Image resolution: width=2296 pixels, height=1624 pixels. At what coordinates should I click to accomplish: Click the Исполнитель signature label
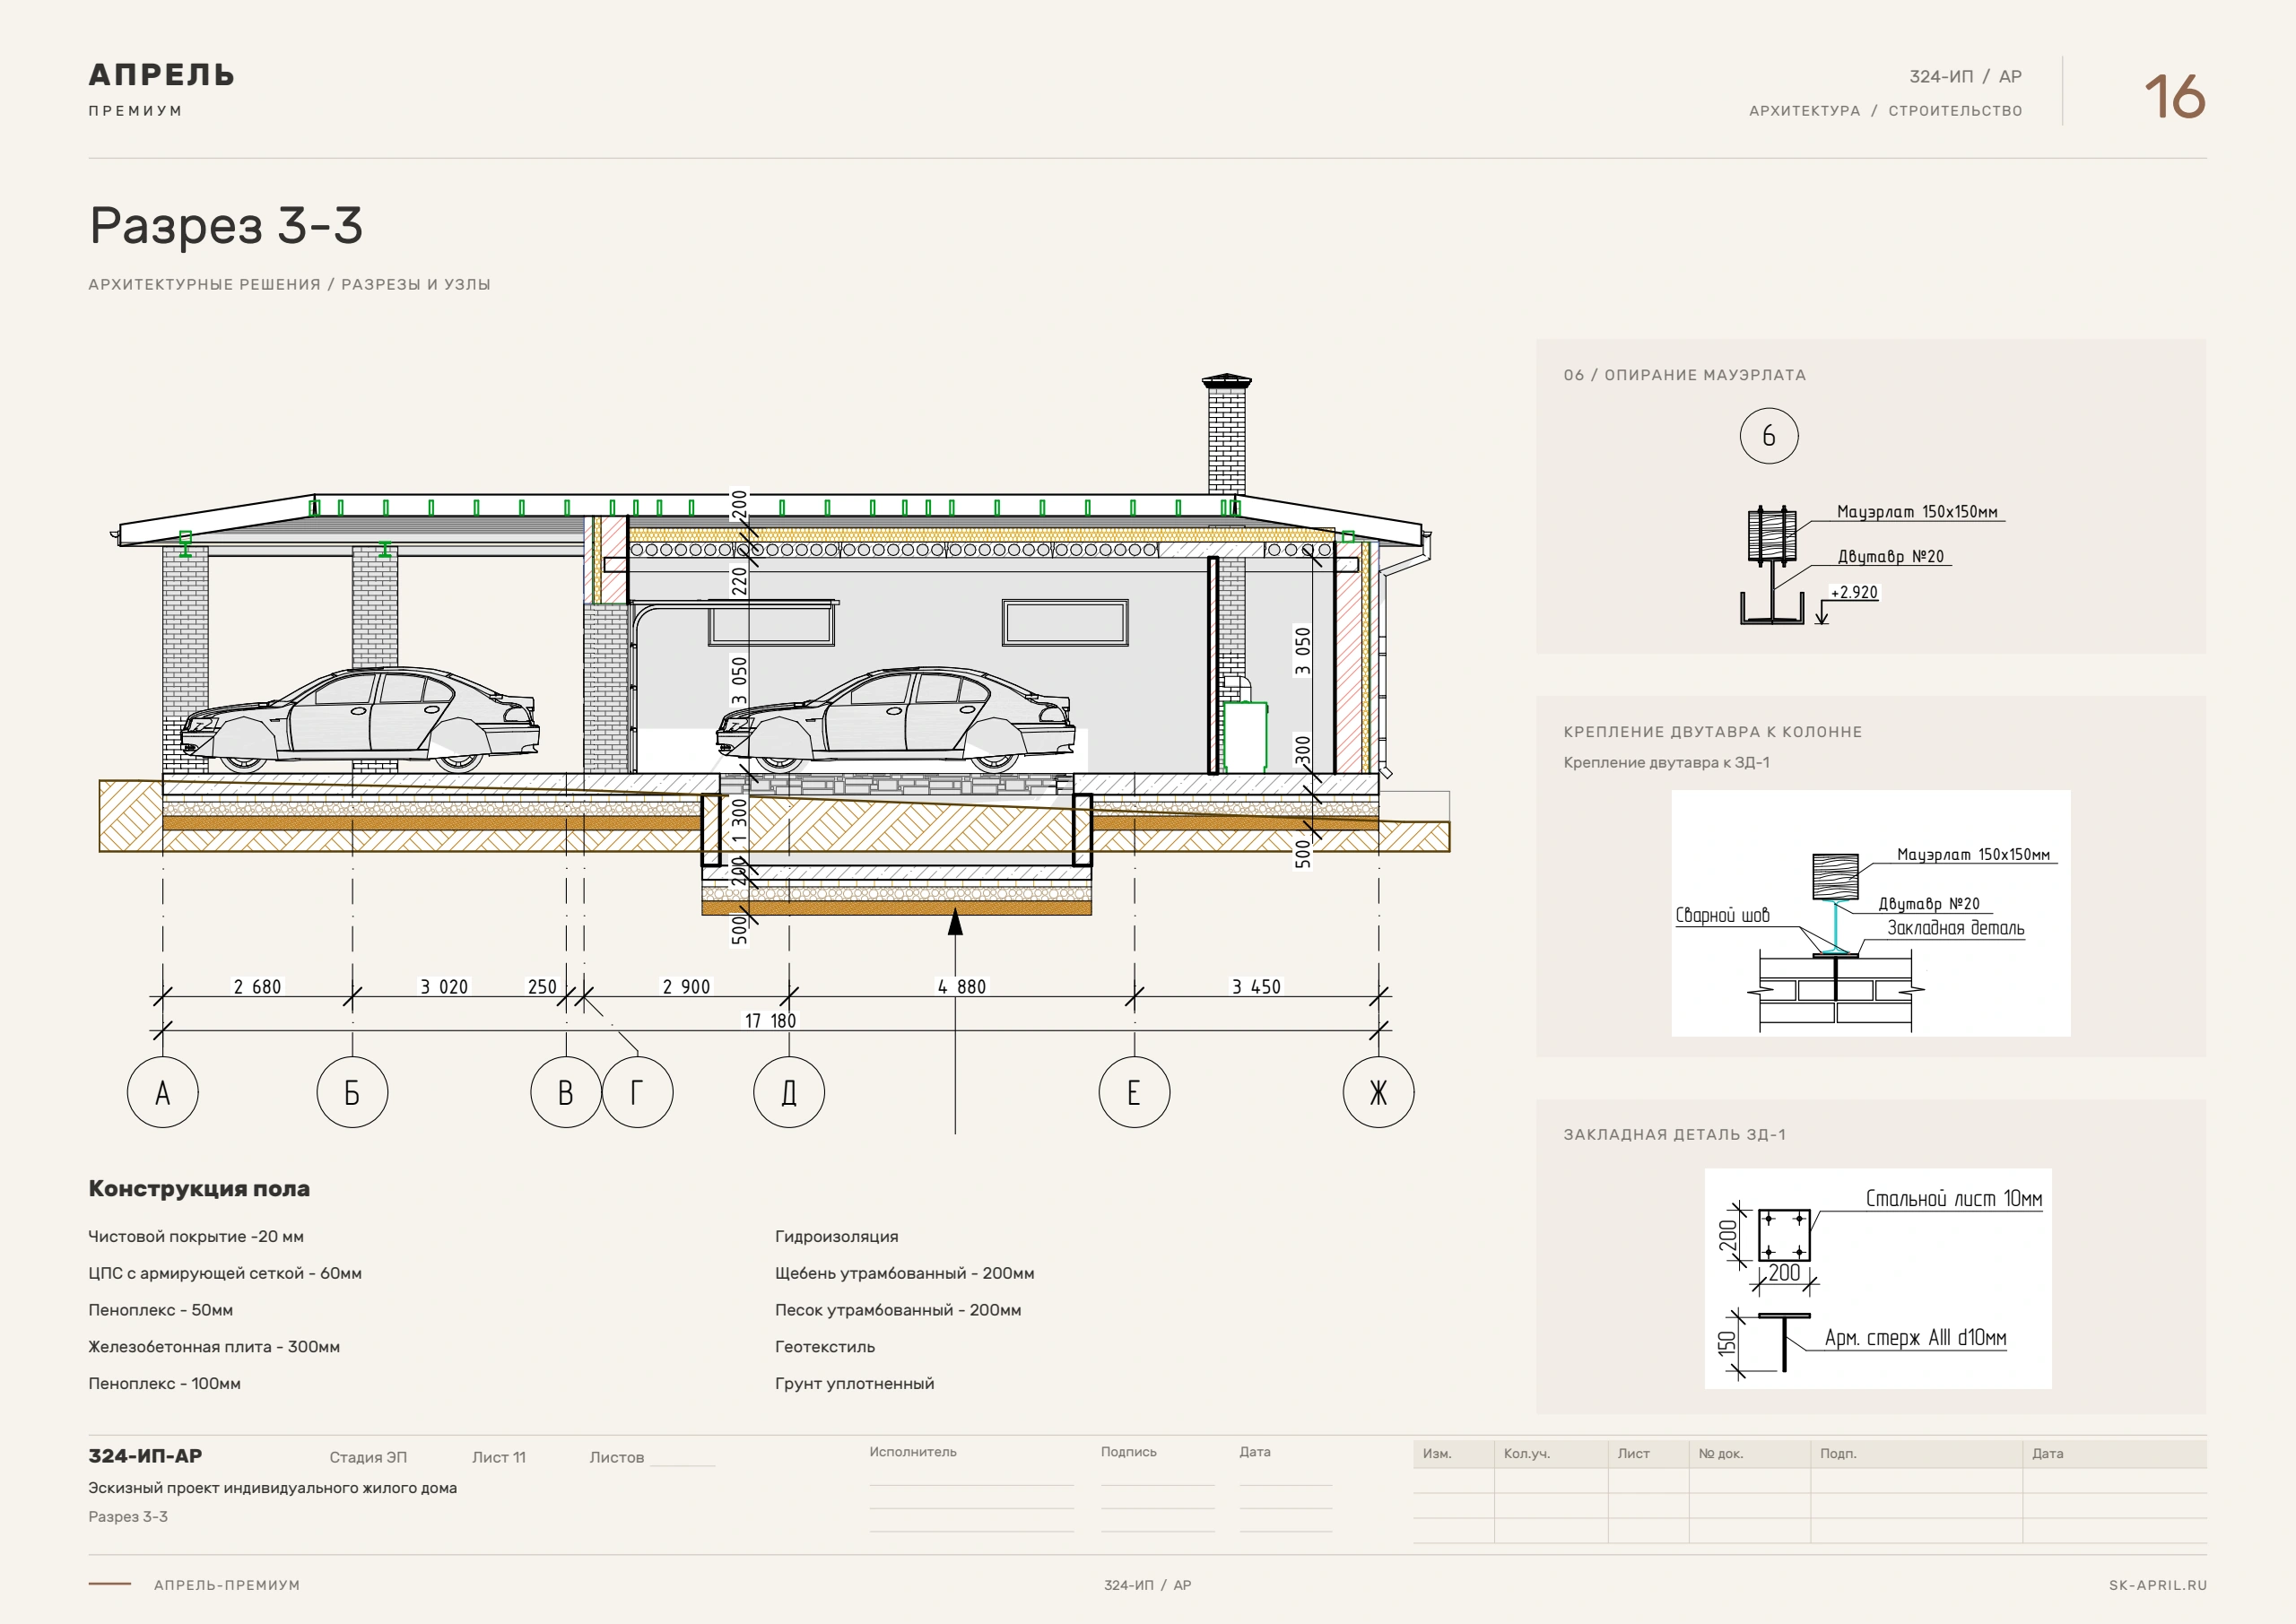point(913,1451)
